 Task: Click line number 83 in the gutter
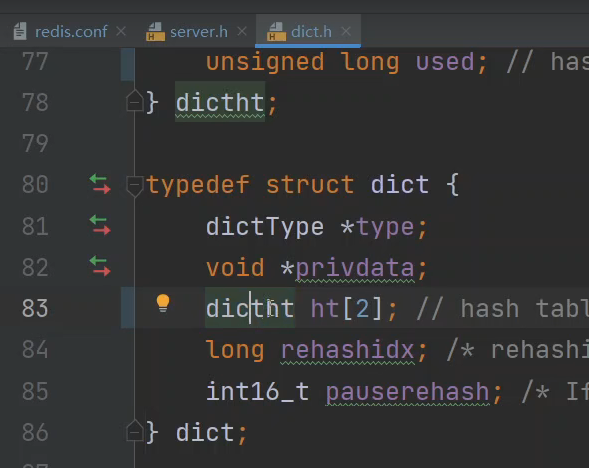[x=35, y=308]
